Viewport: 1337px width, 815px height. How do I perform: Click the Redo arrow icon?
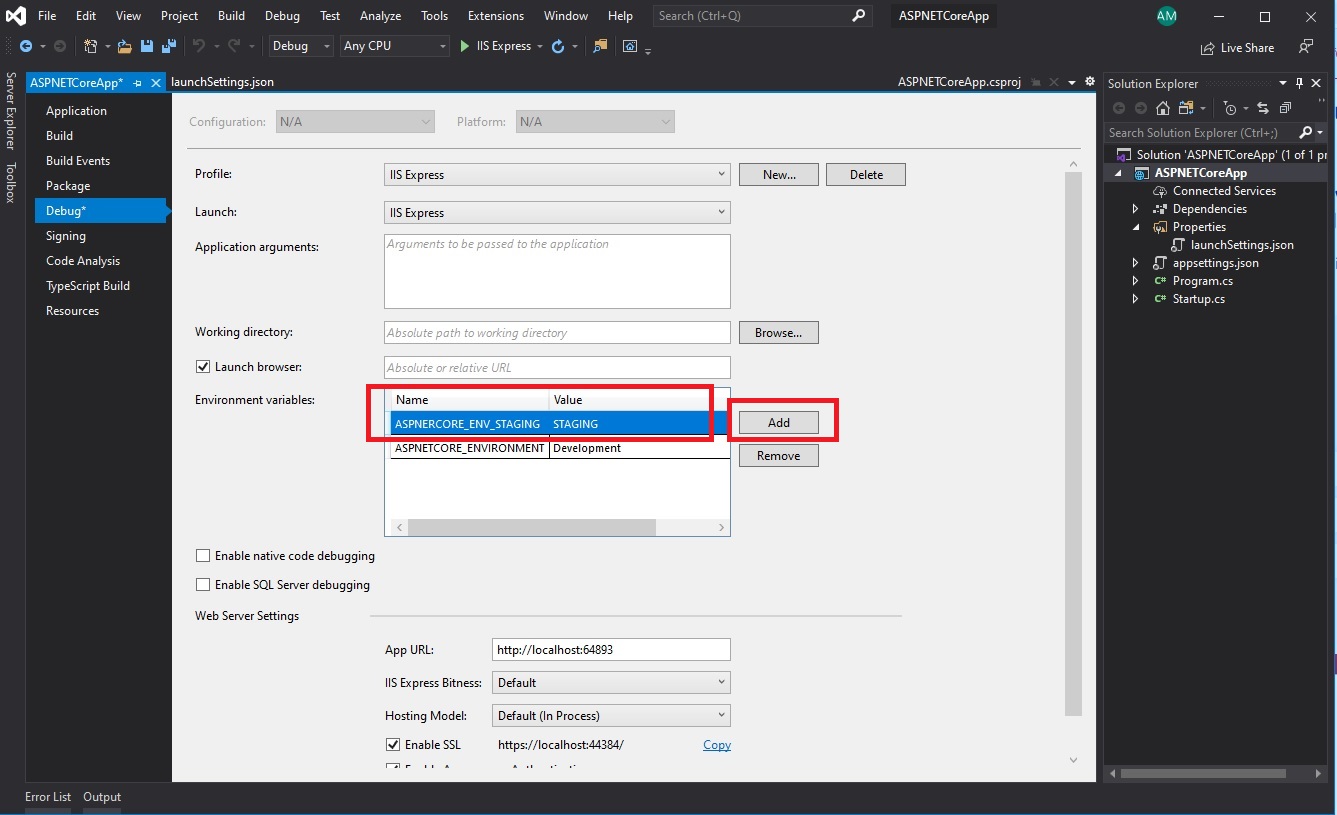pos(233,46)
